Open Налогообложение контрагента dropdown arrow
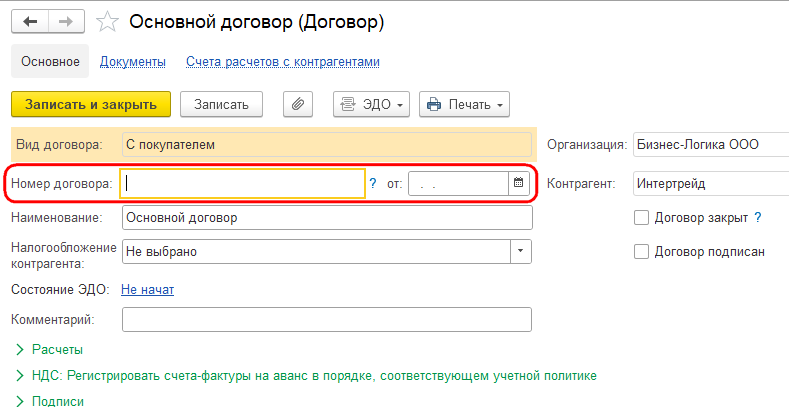 [521, 251]
